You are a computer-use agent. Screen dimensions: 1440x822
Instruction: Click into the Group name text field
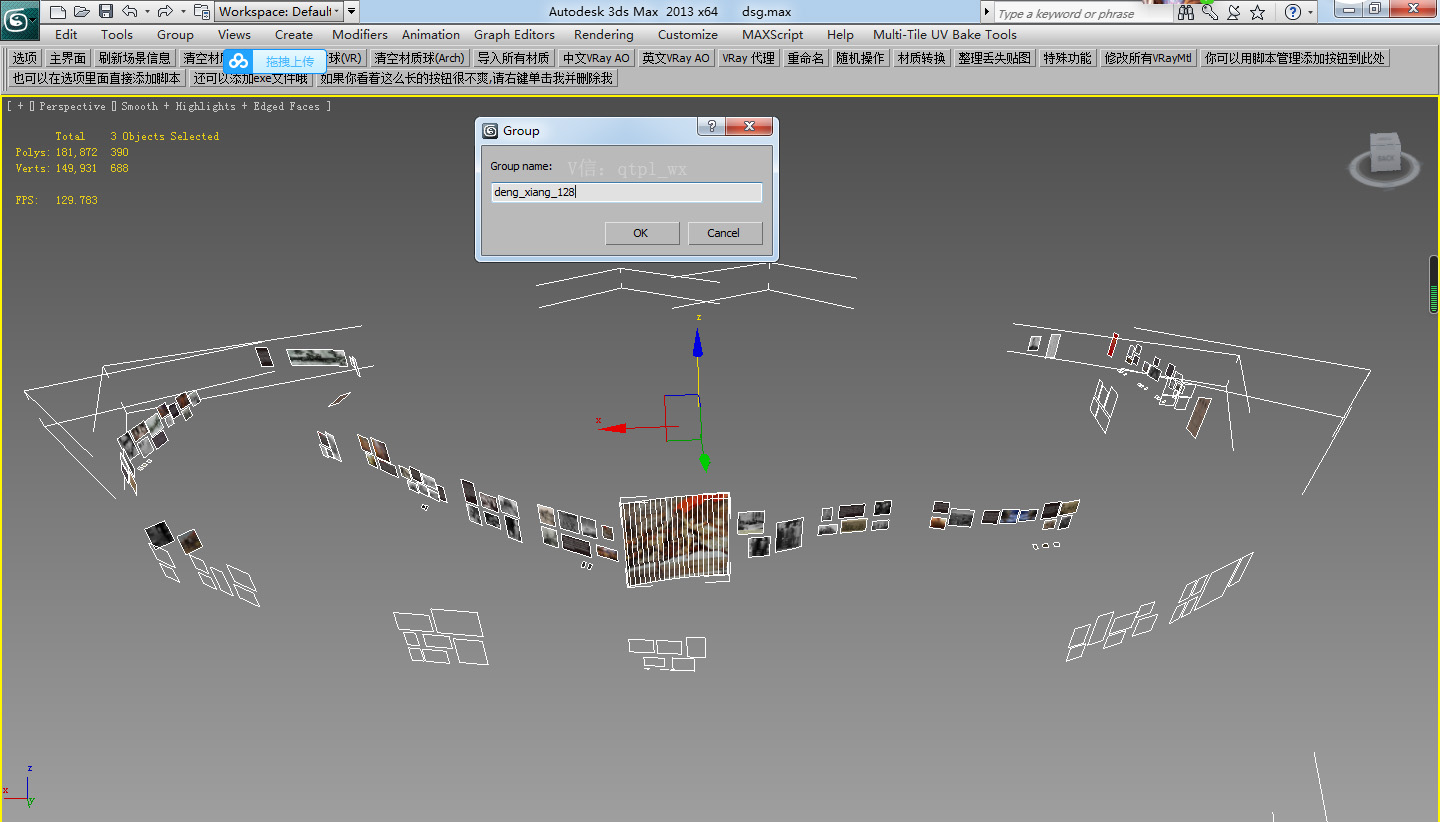click(x=626, y=192)
